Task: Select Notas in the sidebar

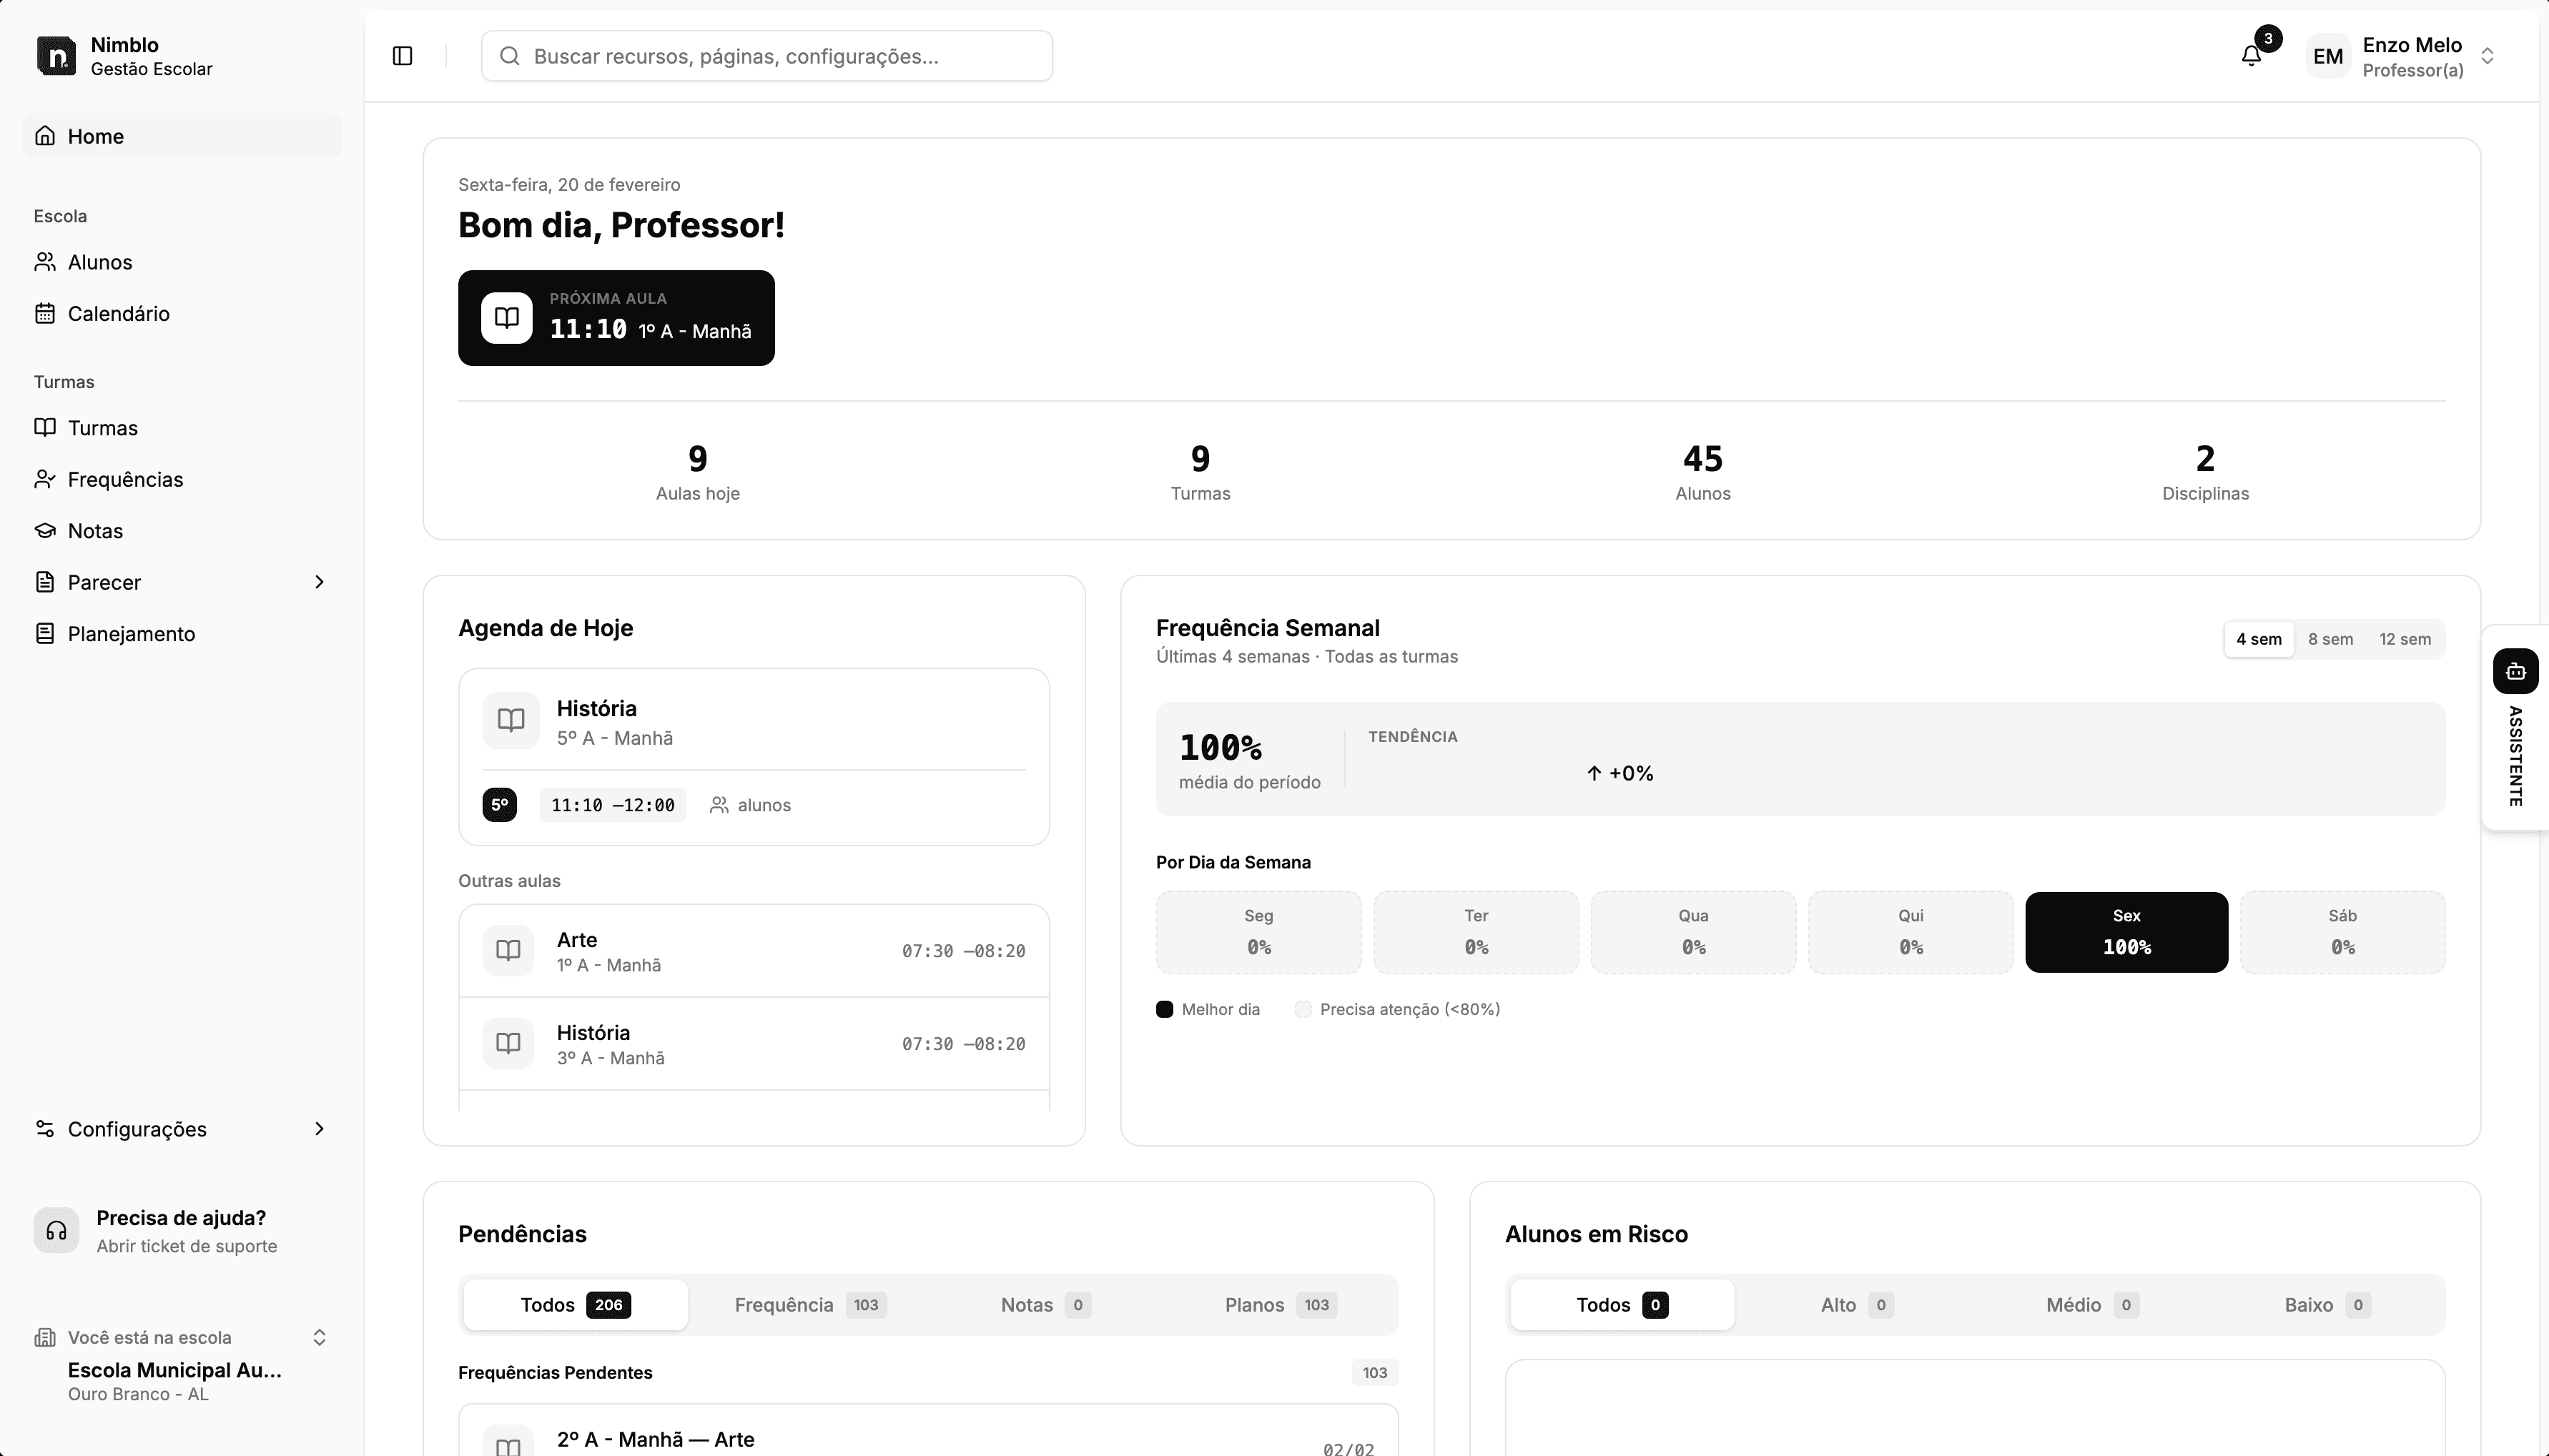Action: pyautogui.click(x=95, y=531)
